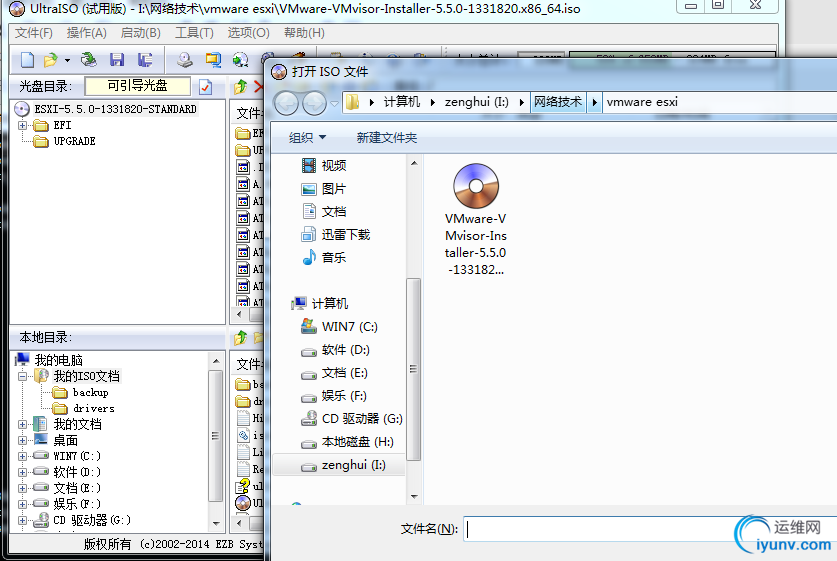The image size is (837, 561).
Task: Select the backup folder in local tree
Action: 91,392
